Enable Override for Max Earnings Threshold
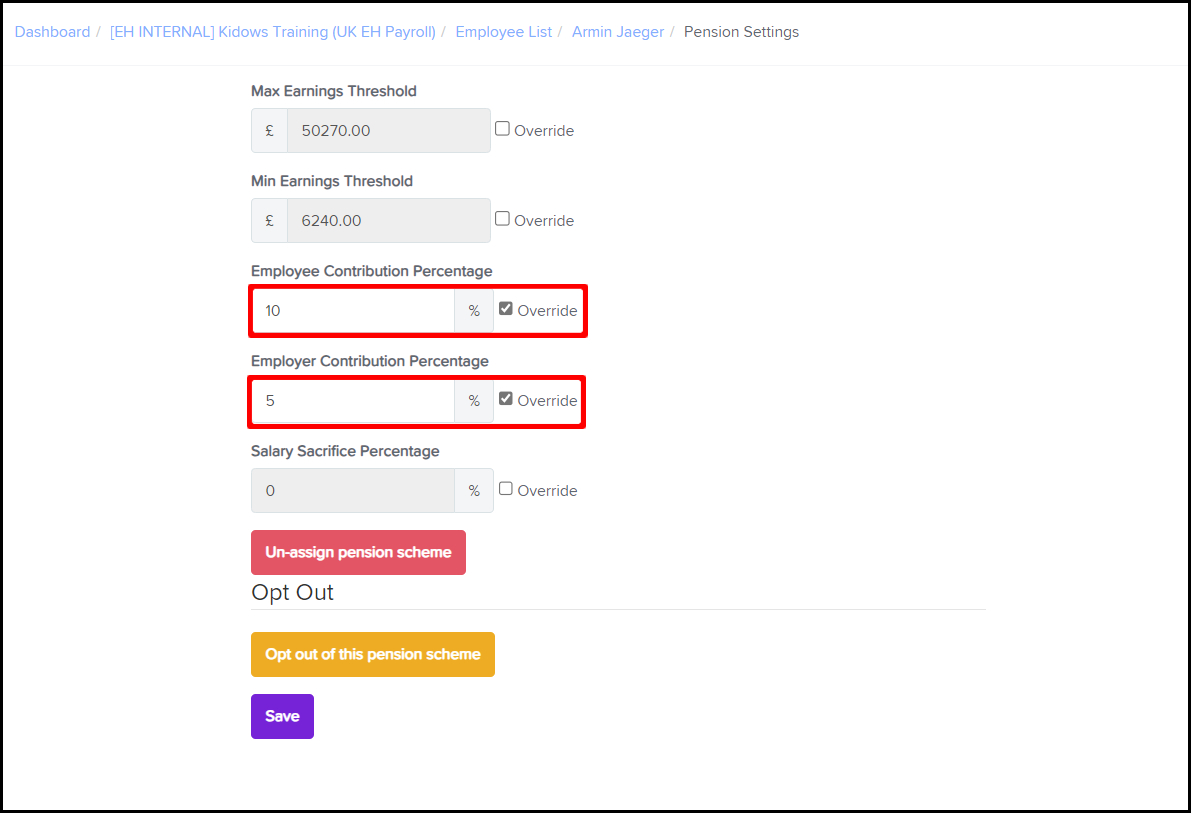Image resolution: width=1191 pixels, height=813 pixels. pos(503,129)
